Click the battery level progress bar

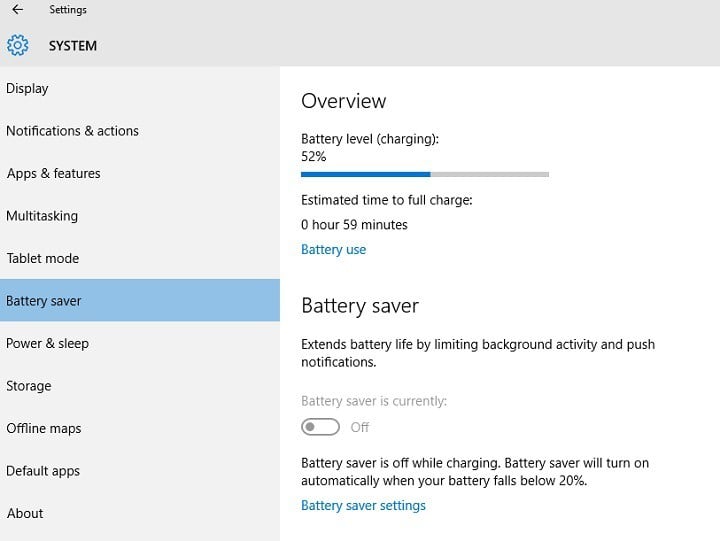pos(425,175)
